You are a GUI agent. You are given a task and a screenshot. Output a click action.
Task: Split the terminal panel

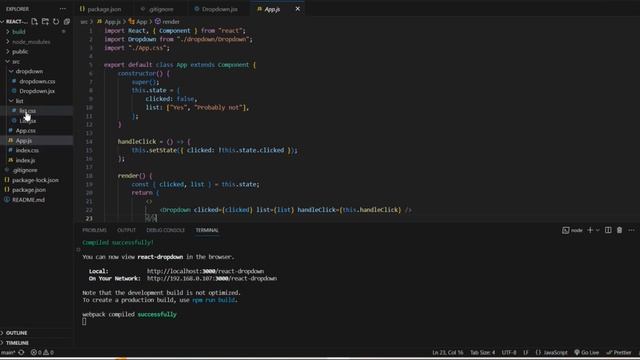point(608,230)
